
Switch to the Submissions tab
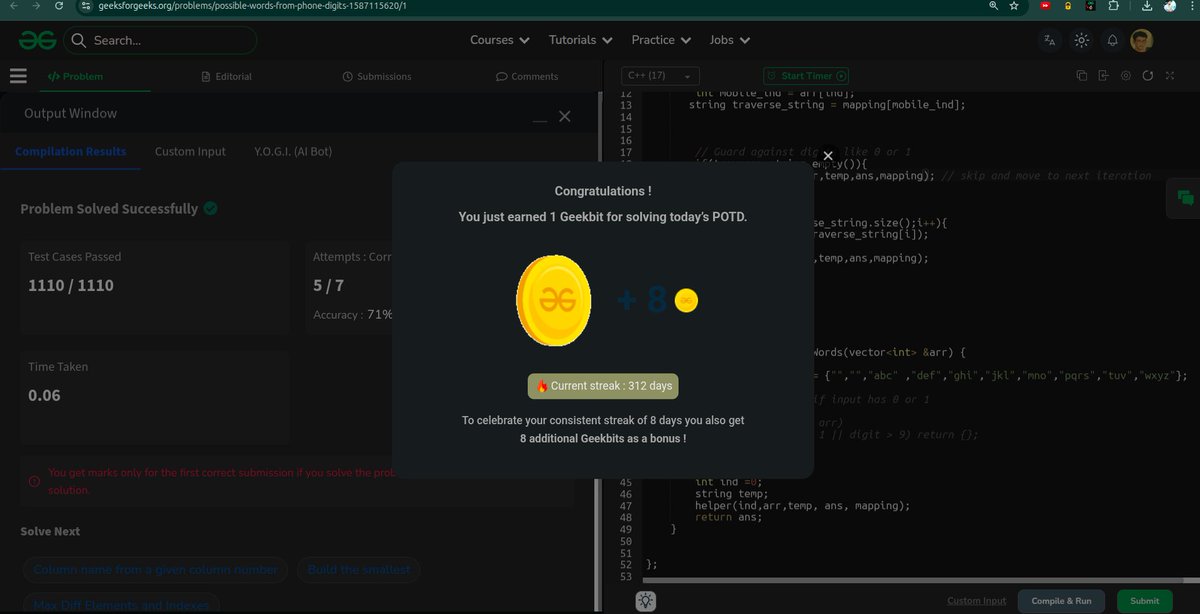coord(376,76)
